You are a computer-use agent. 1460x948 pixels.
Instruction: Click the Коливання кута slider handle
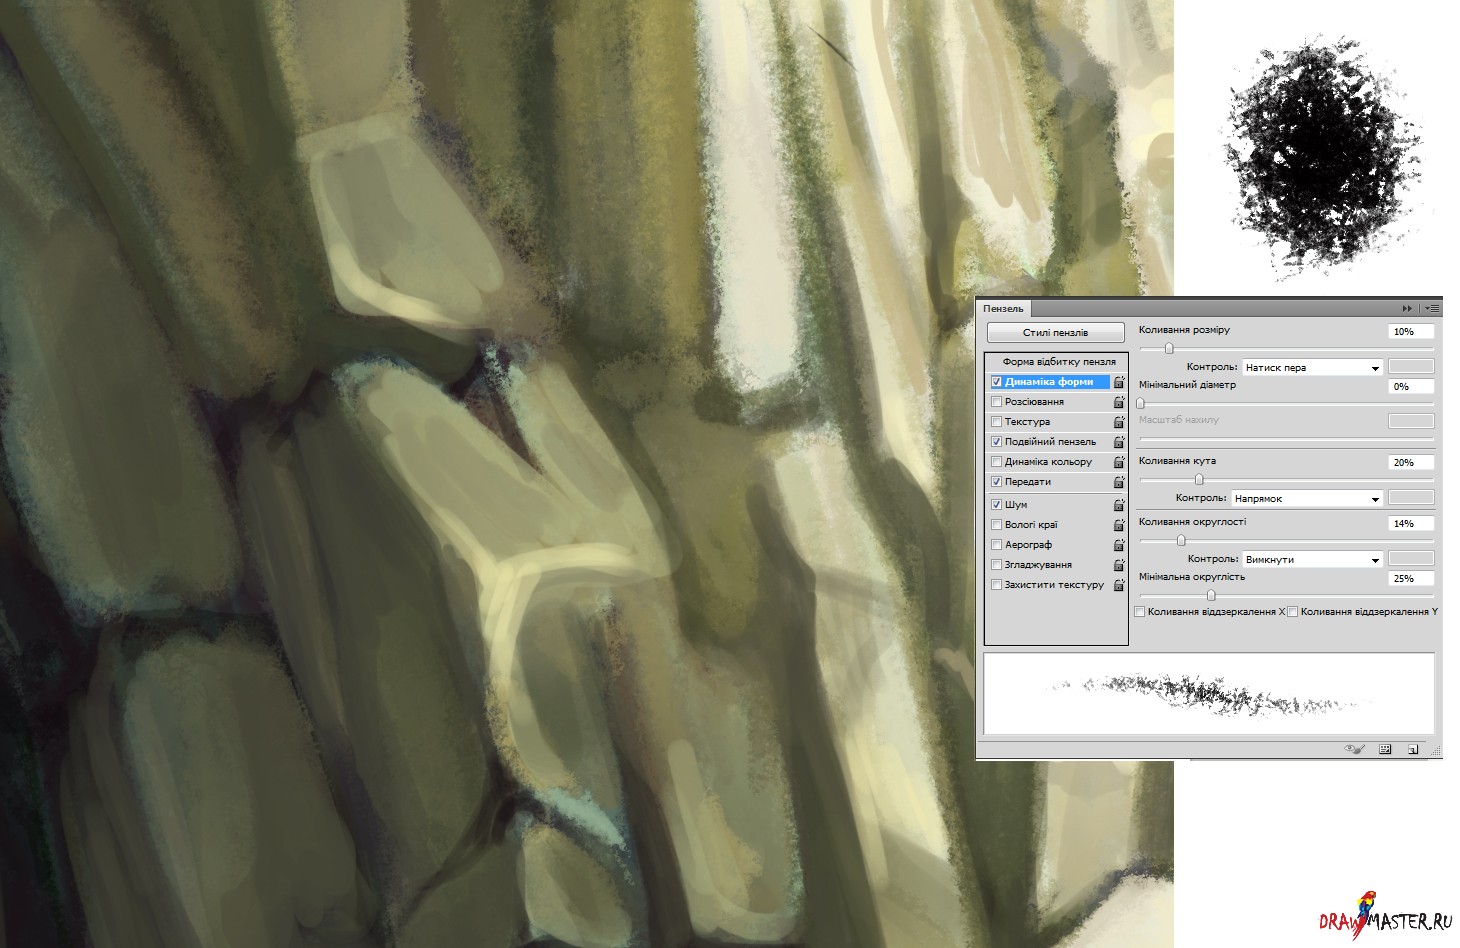[1199, 479]
